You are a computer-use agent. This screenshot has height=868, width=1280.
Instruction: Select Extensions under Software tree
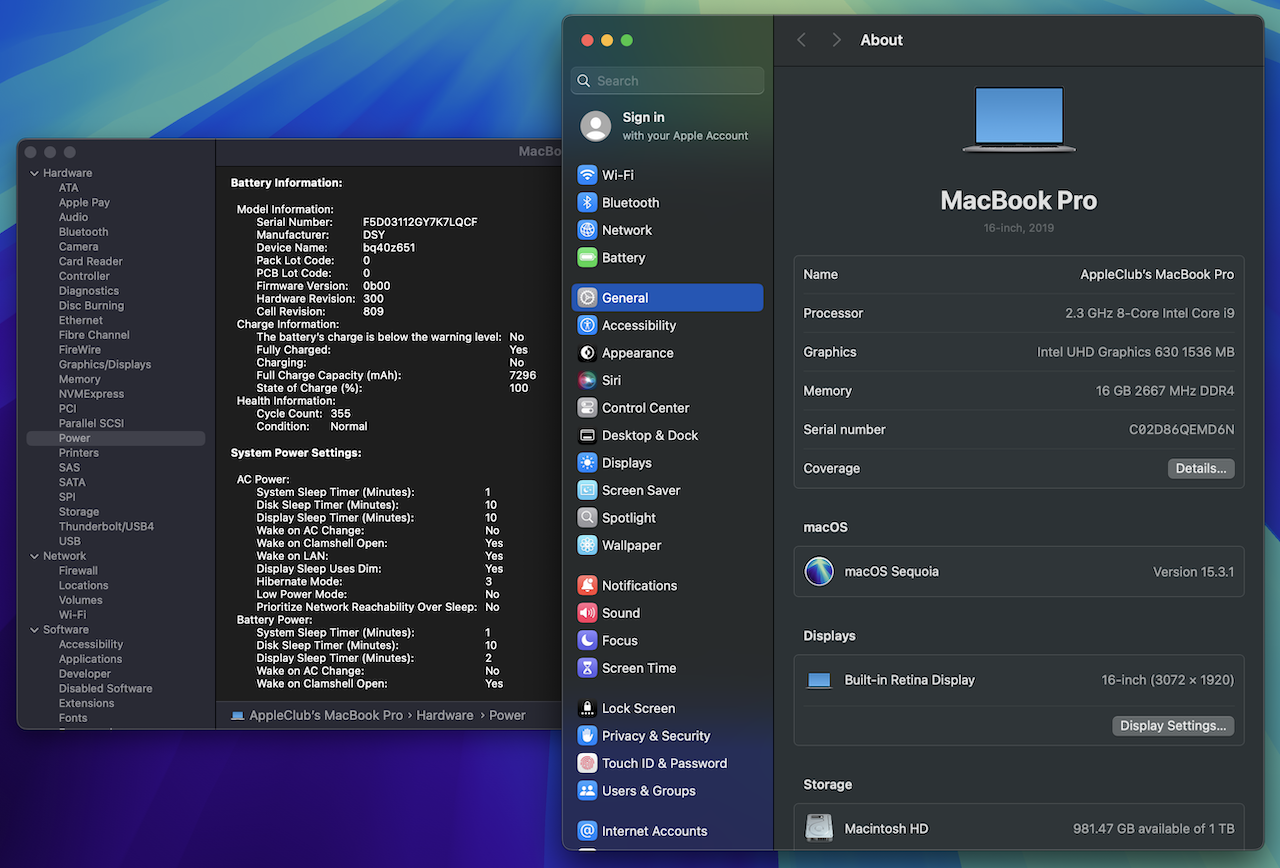click(x=86, y=703)
